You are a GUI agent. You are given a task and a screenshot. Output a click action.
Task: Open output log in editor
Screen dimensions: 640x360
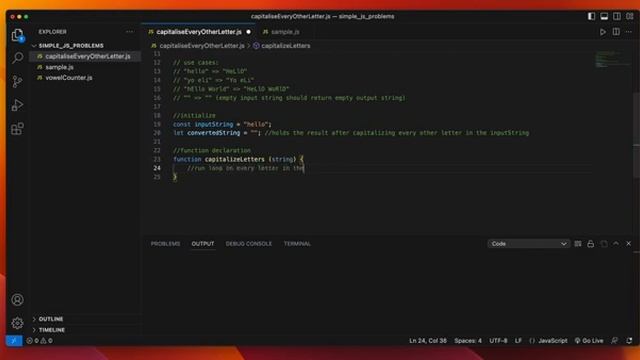click(x=604, y=244)
